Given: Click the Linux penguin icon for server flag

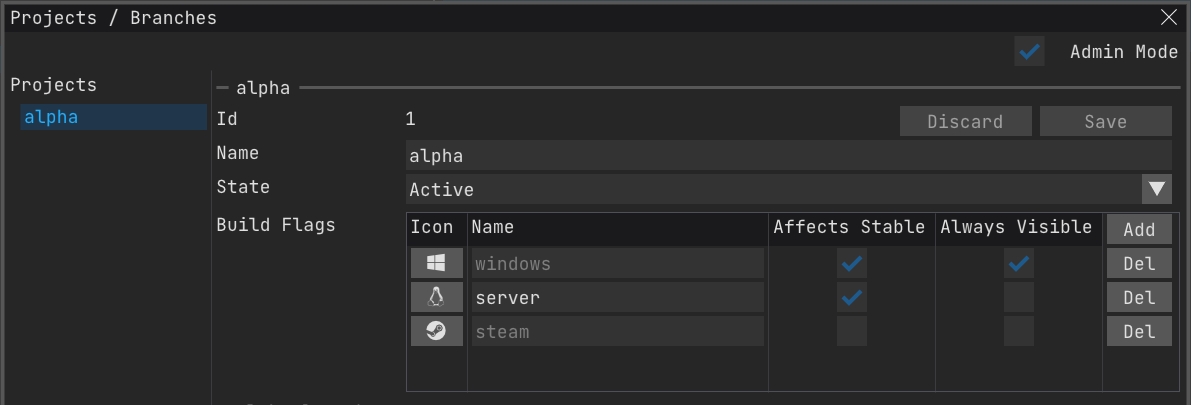Looking at the screenshot, I should [x=436, y=298].
